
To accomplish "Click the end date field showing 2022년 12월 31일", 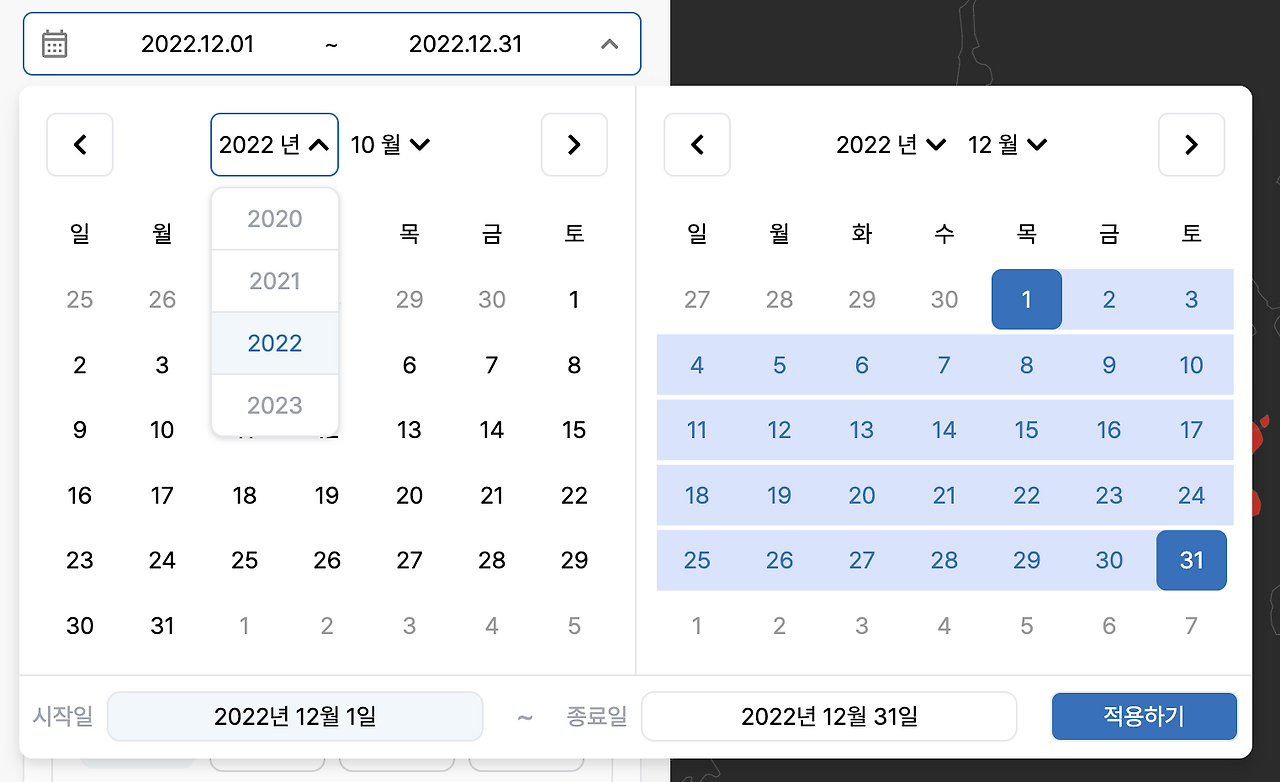I will coord(829,716).
